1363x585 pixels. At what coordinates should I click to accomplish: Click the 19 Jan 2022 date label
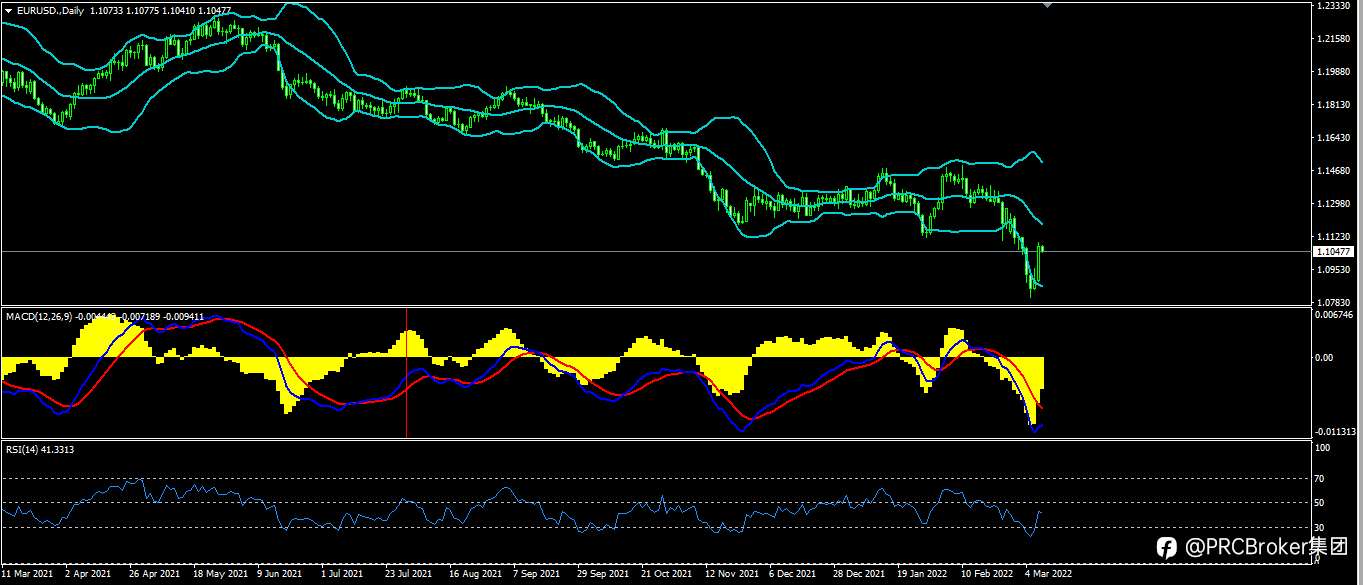click(x=922, y=575)
